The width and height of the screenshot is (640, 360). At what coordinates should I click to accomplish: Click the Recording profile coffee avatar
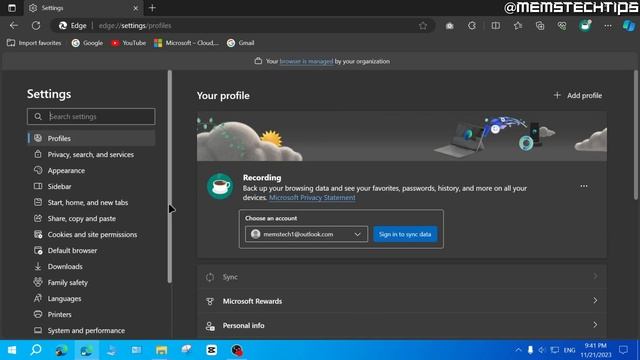220,186
